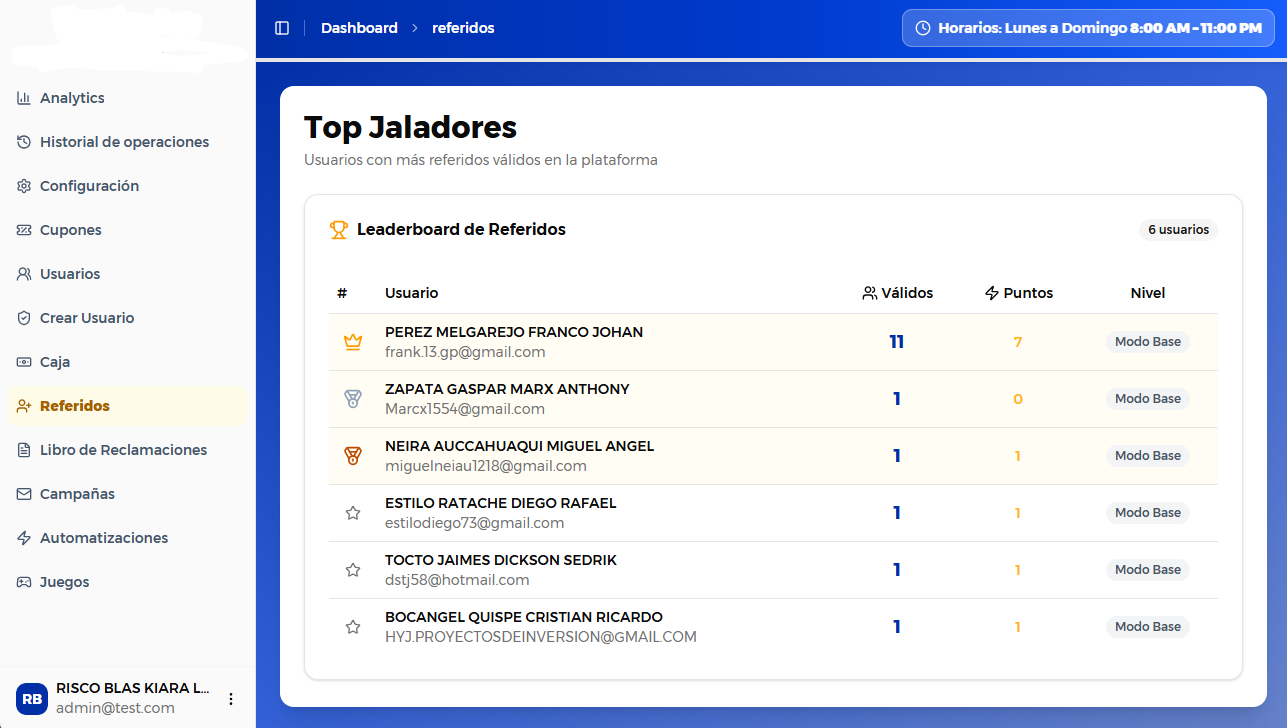Click the Caja cash icon
Viewport: 1287px width, 728px height.
(x=24, y=362)
